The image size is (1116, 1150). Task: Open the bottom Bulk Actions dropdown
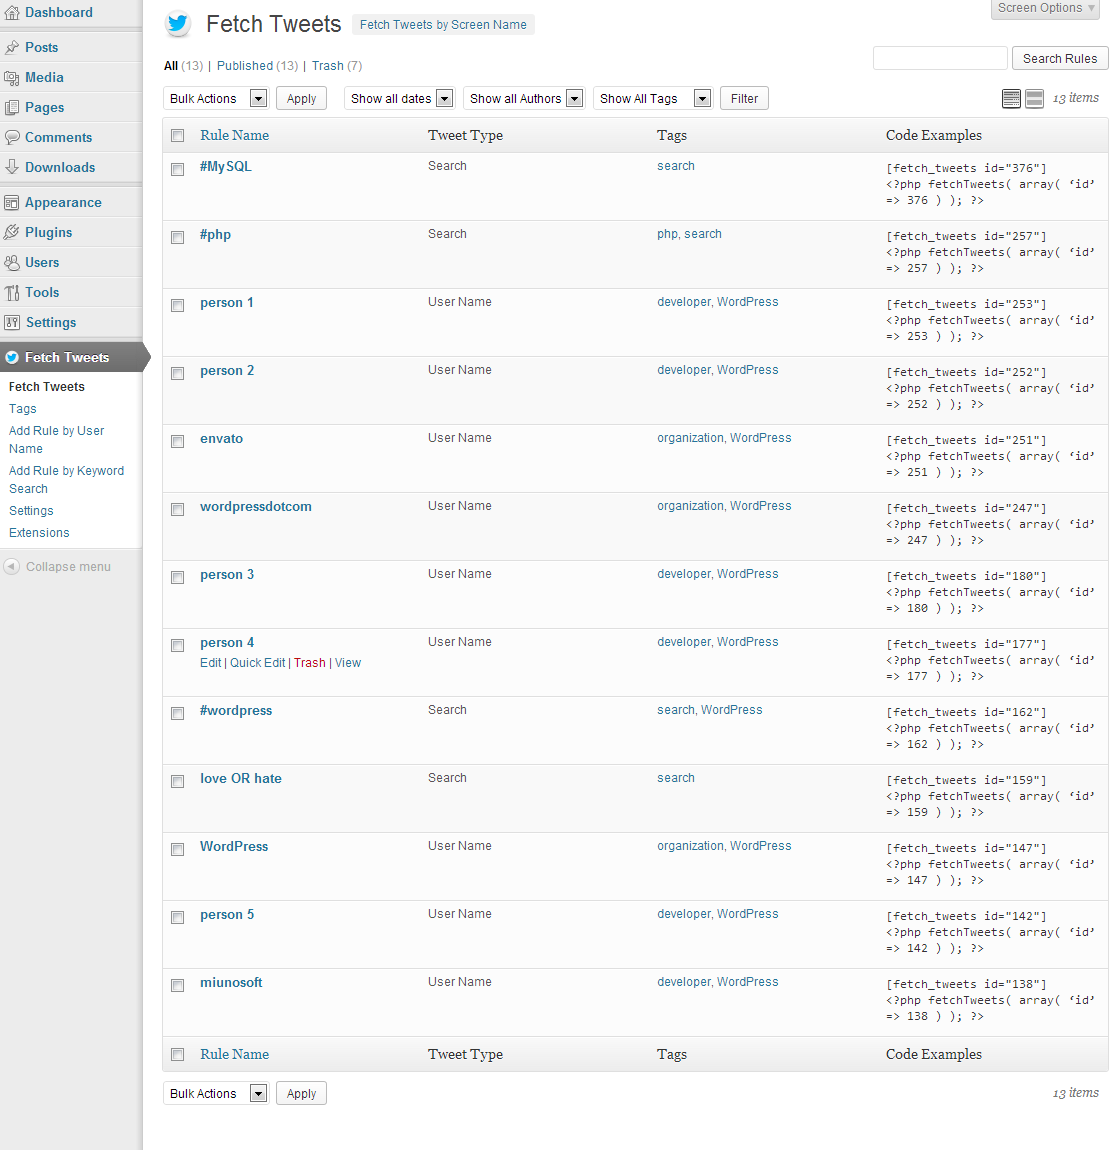click(x=216, y=1094)
